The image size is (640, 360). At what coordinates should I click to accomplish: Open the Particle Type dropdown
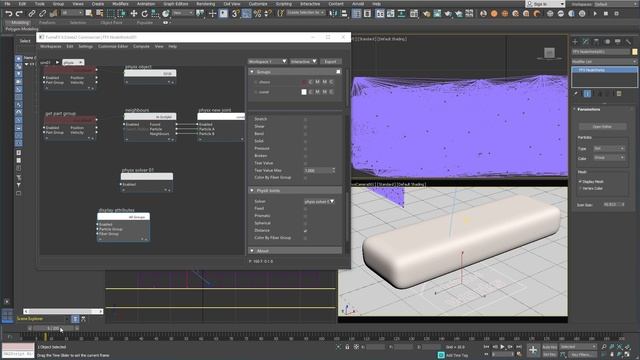click(x=609, y=149)
